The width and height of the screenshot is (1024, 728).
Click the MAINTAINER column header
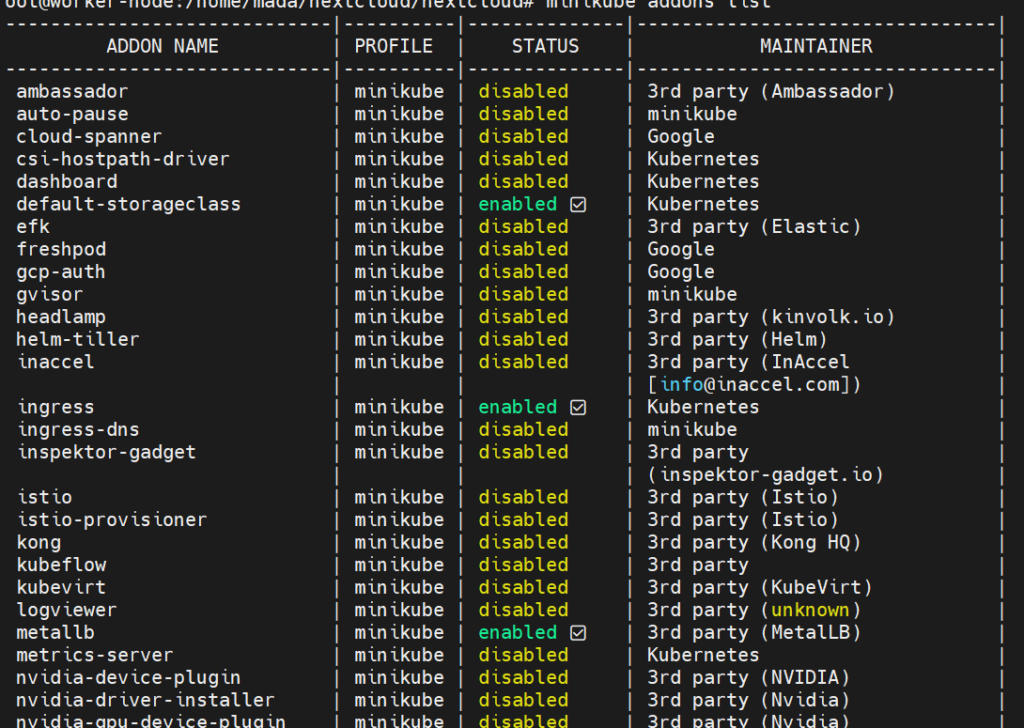[x=815, y=46]
